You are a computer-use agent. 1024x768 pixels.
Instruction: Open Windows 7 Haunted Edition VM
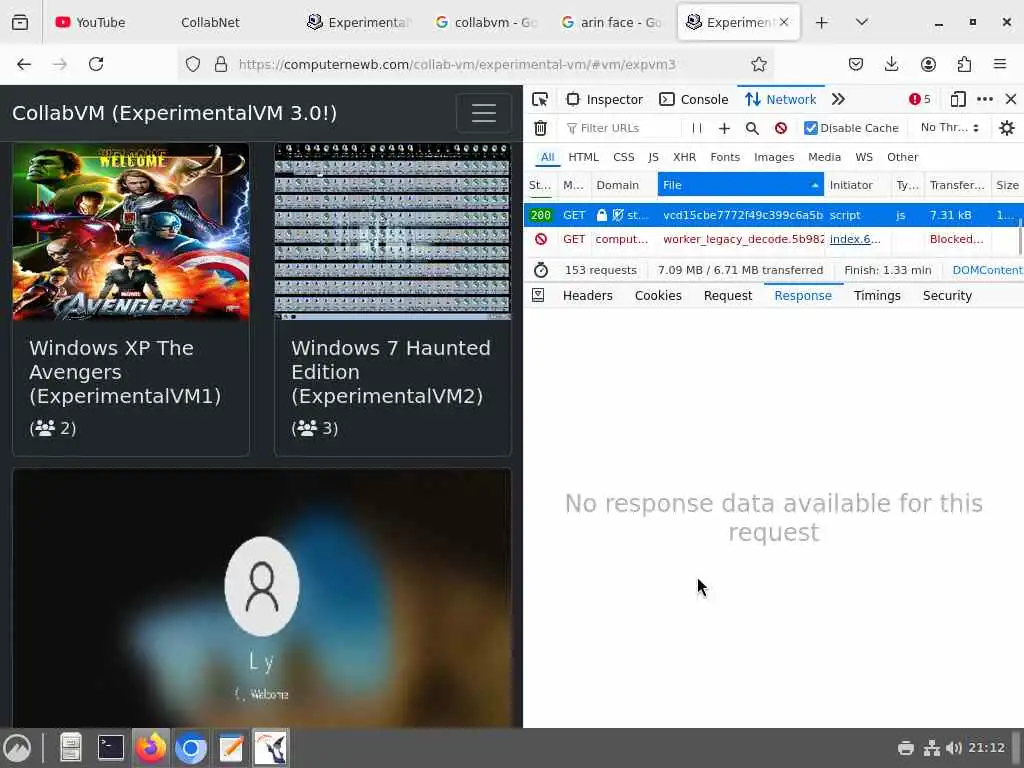(392, 299)
